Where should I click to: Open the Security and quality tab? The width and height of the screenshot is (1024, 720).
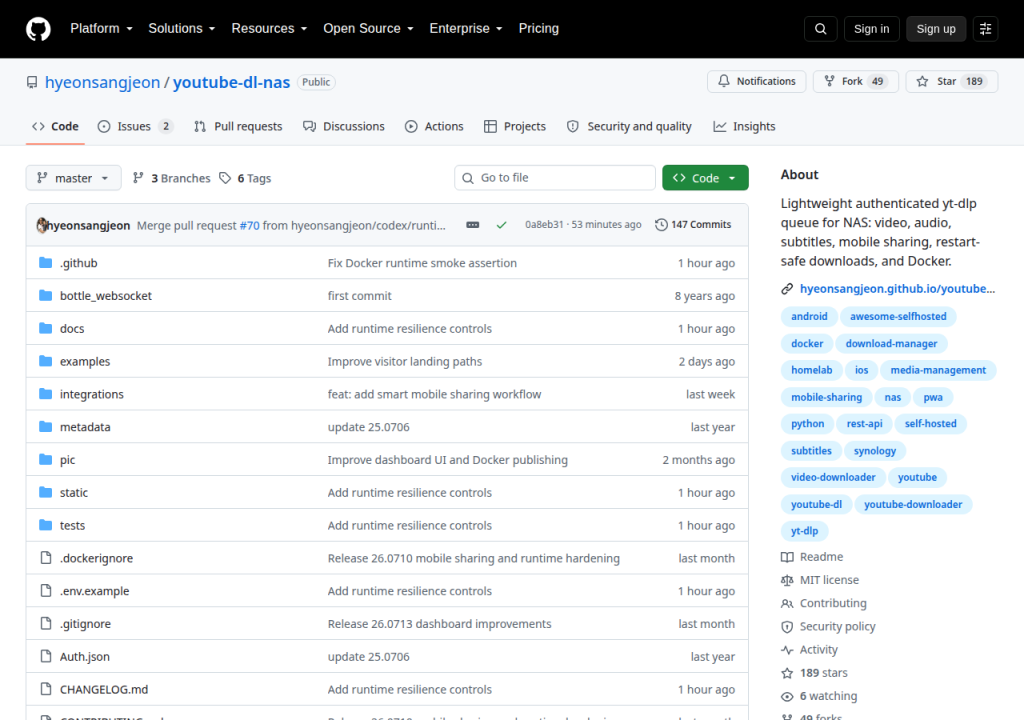pyautogui.click(x=629, y=127)
